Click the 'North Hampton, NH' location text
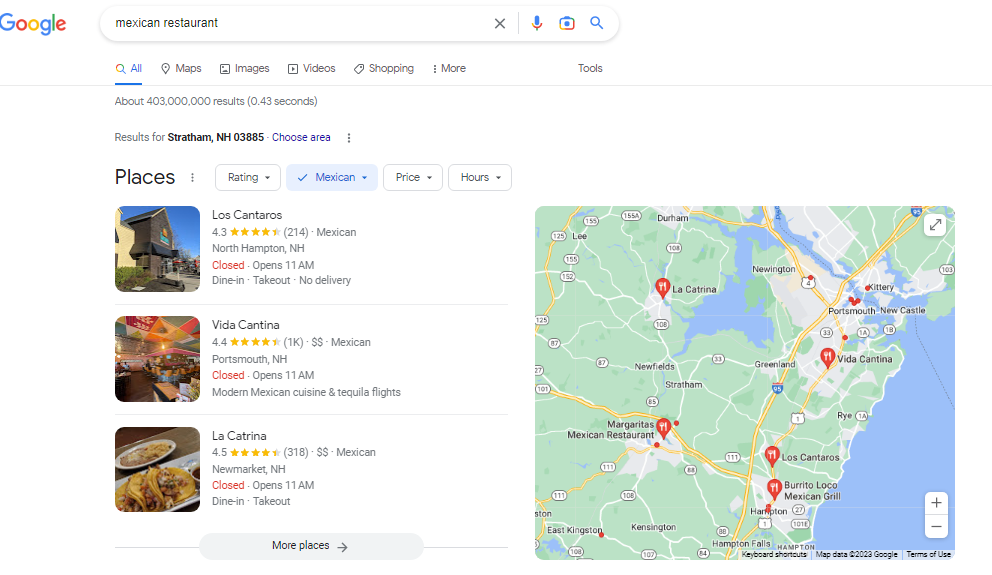The width and height of the screenshot is (992, 575). pos(258,249)
